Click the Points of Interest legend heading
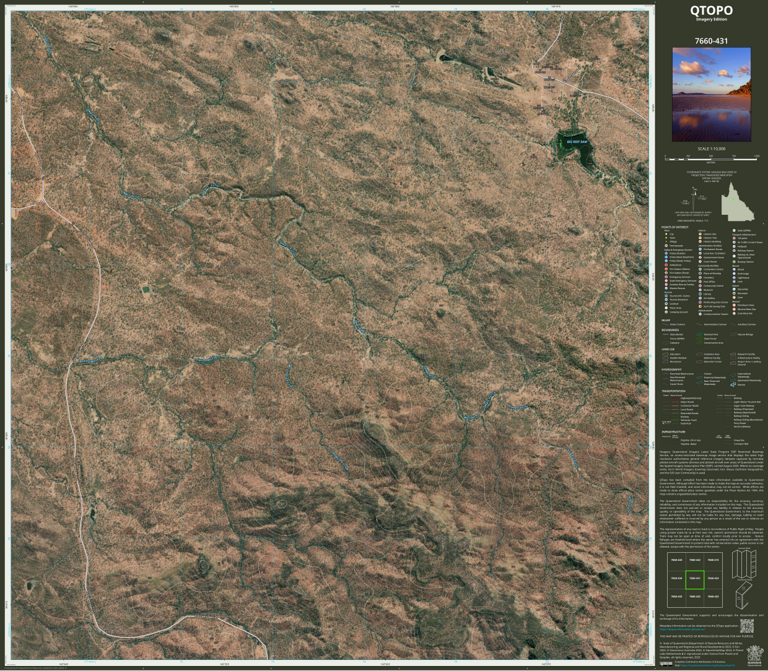 point(674,227)
